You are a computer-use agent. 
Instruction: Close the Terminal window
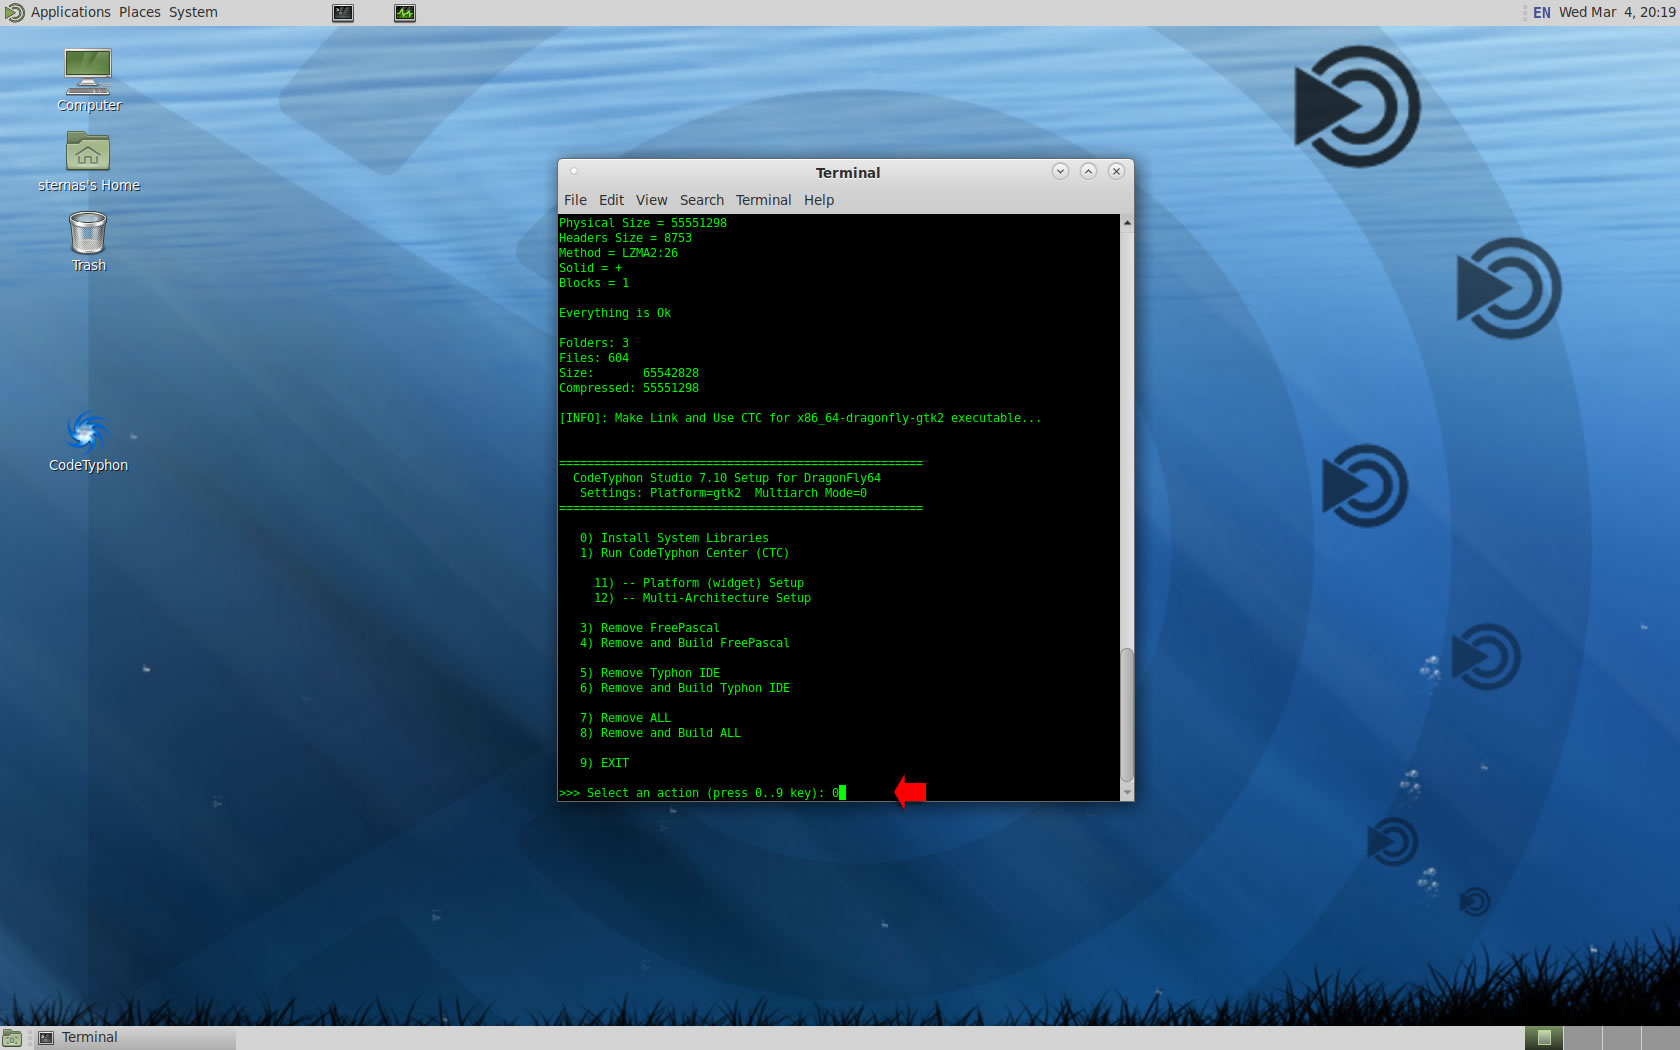tap(1116, 171)
